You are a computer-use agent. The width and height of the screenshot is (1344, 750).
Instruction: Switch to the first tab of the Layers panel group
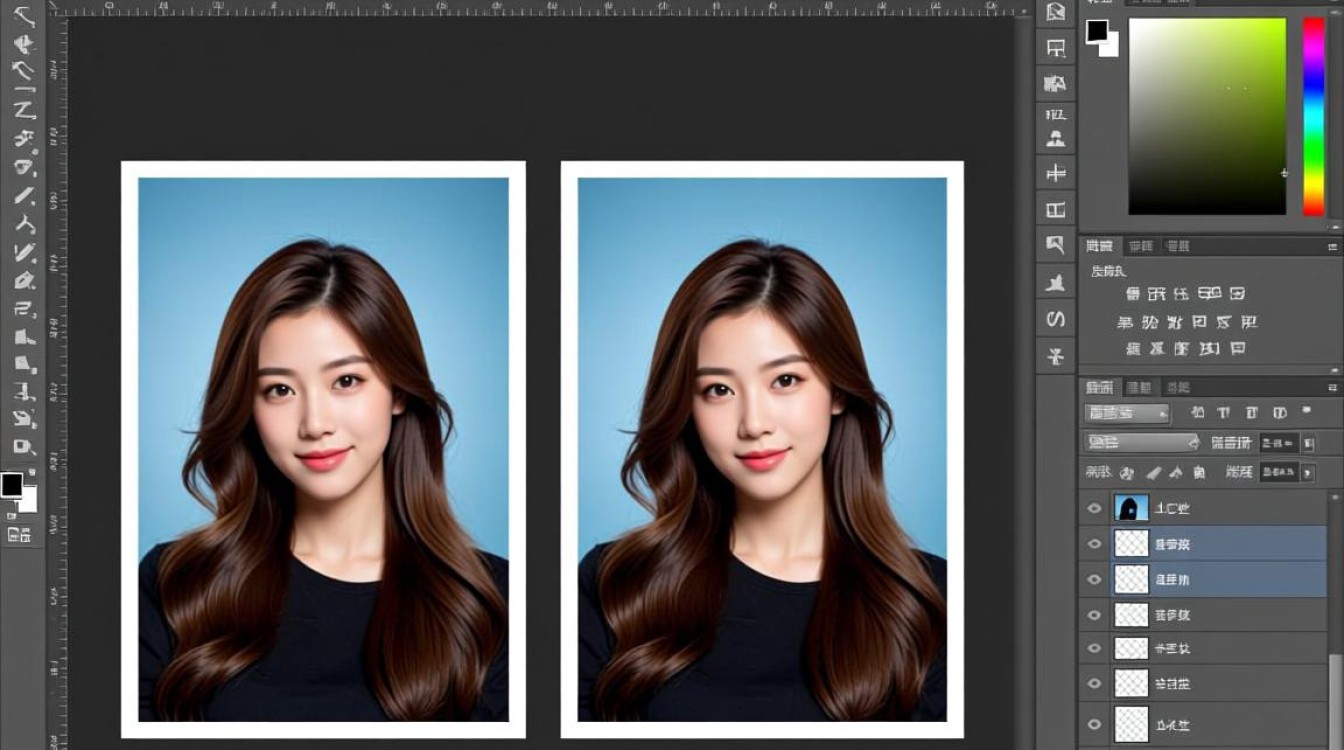coord(1099,387)
